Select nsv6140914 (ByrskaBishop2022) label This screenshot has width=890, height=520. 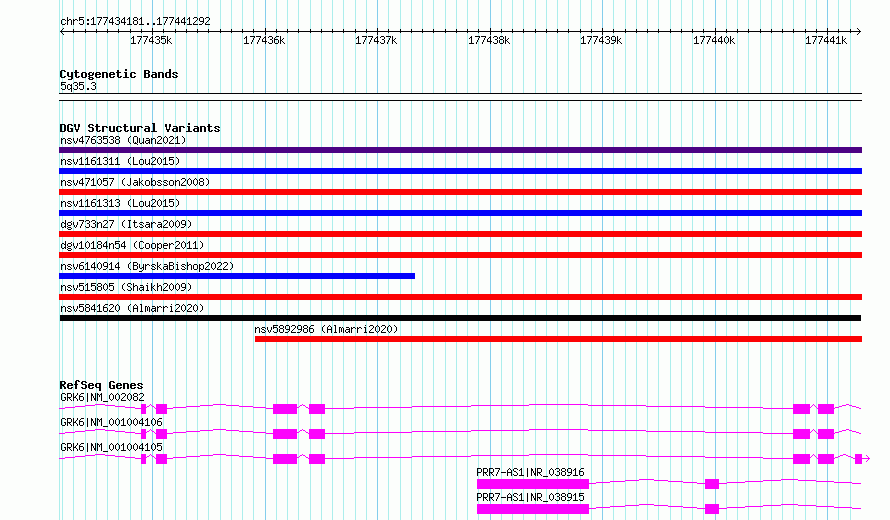tap(147, 266)
